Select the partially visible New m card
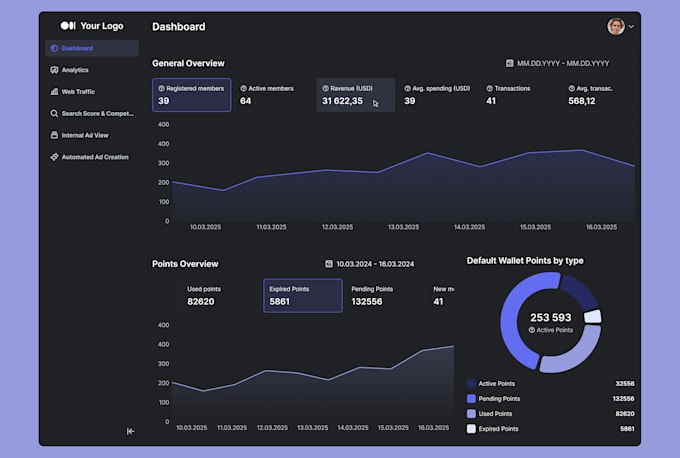680x458 pixels. (x=441, y=296)
